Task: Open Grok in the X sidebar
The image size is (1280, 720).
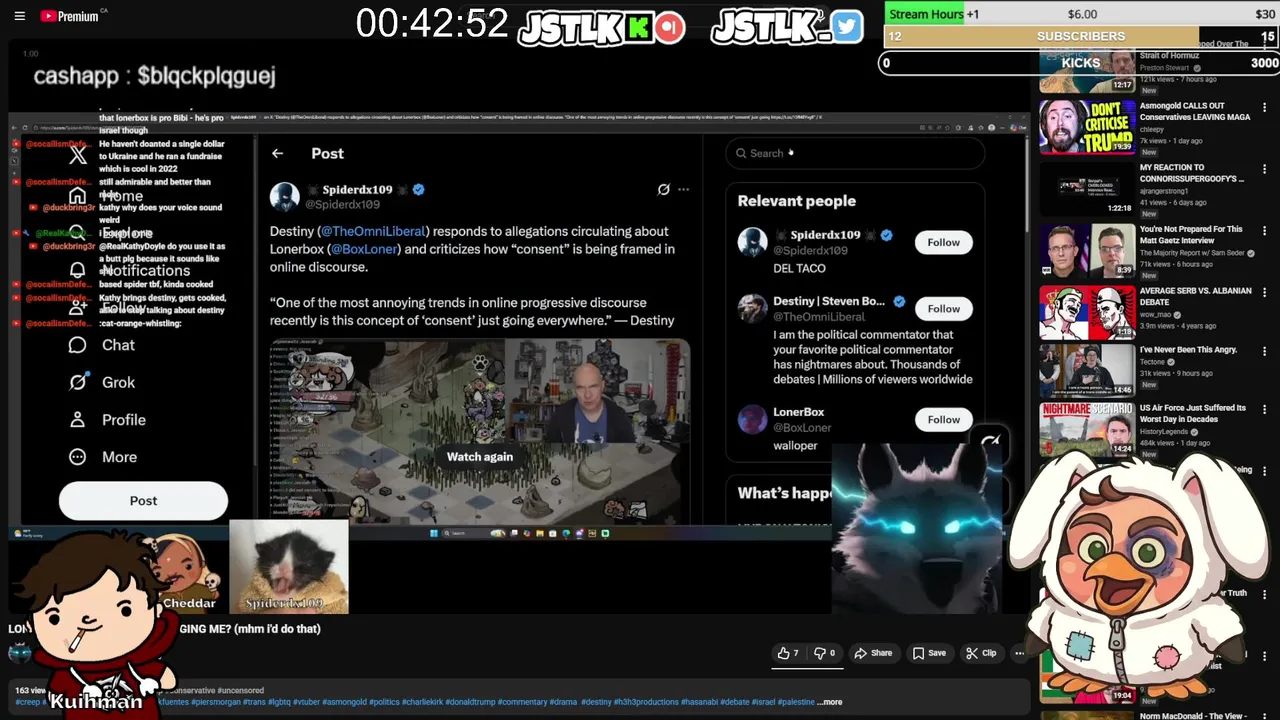Action: point(102,382)
